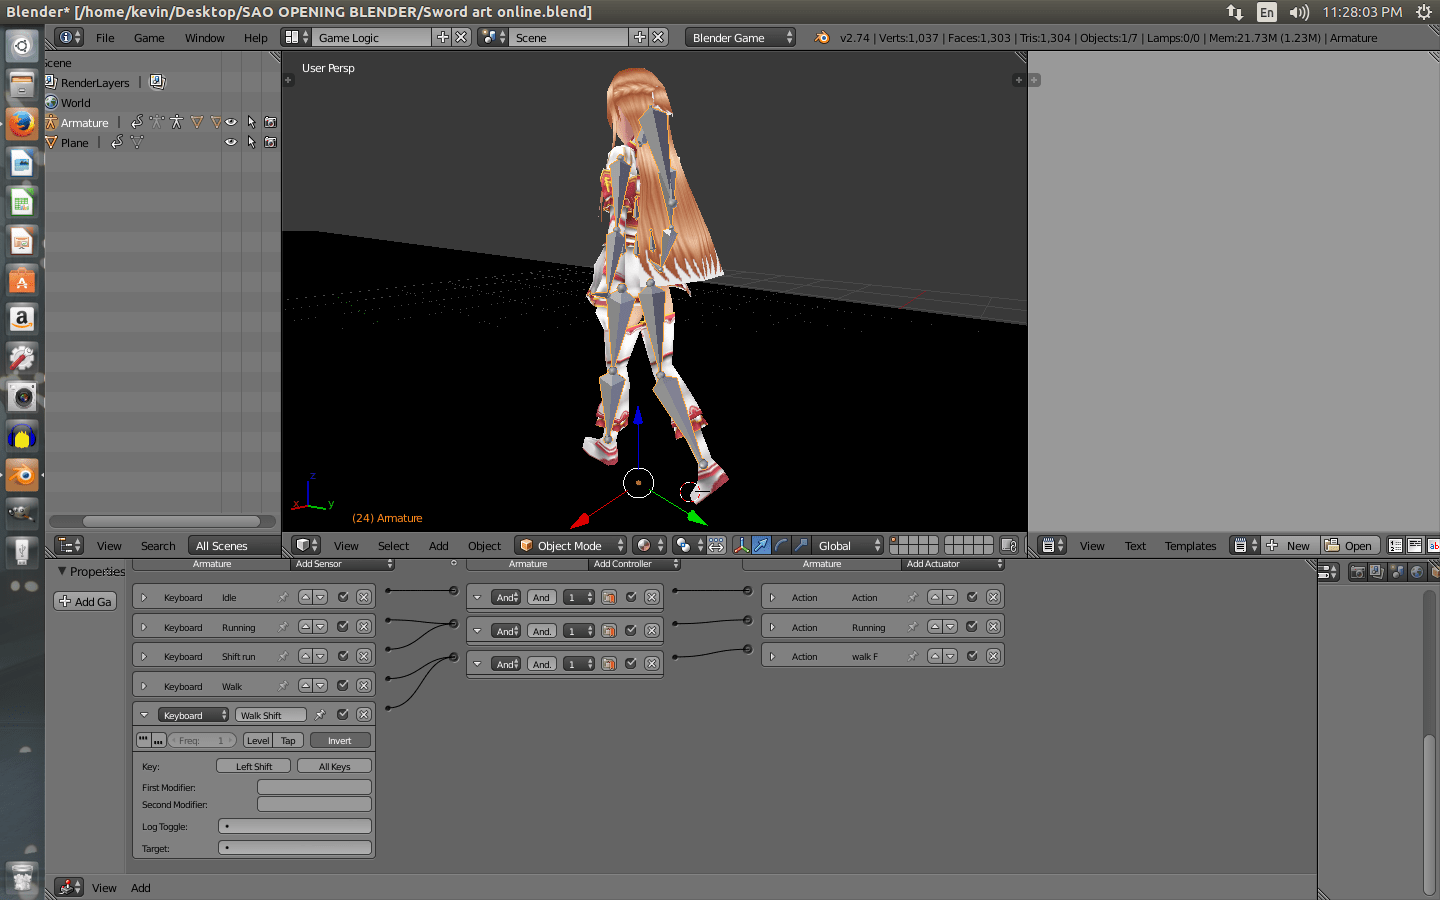Hide the Armature using its eye icon
The width and height of the screenshot is (1440, 900).
click(x=231, y=122)
